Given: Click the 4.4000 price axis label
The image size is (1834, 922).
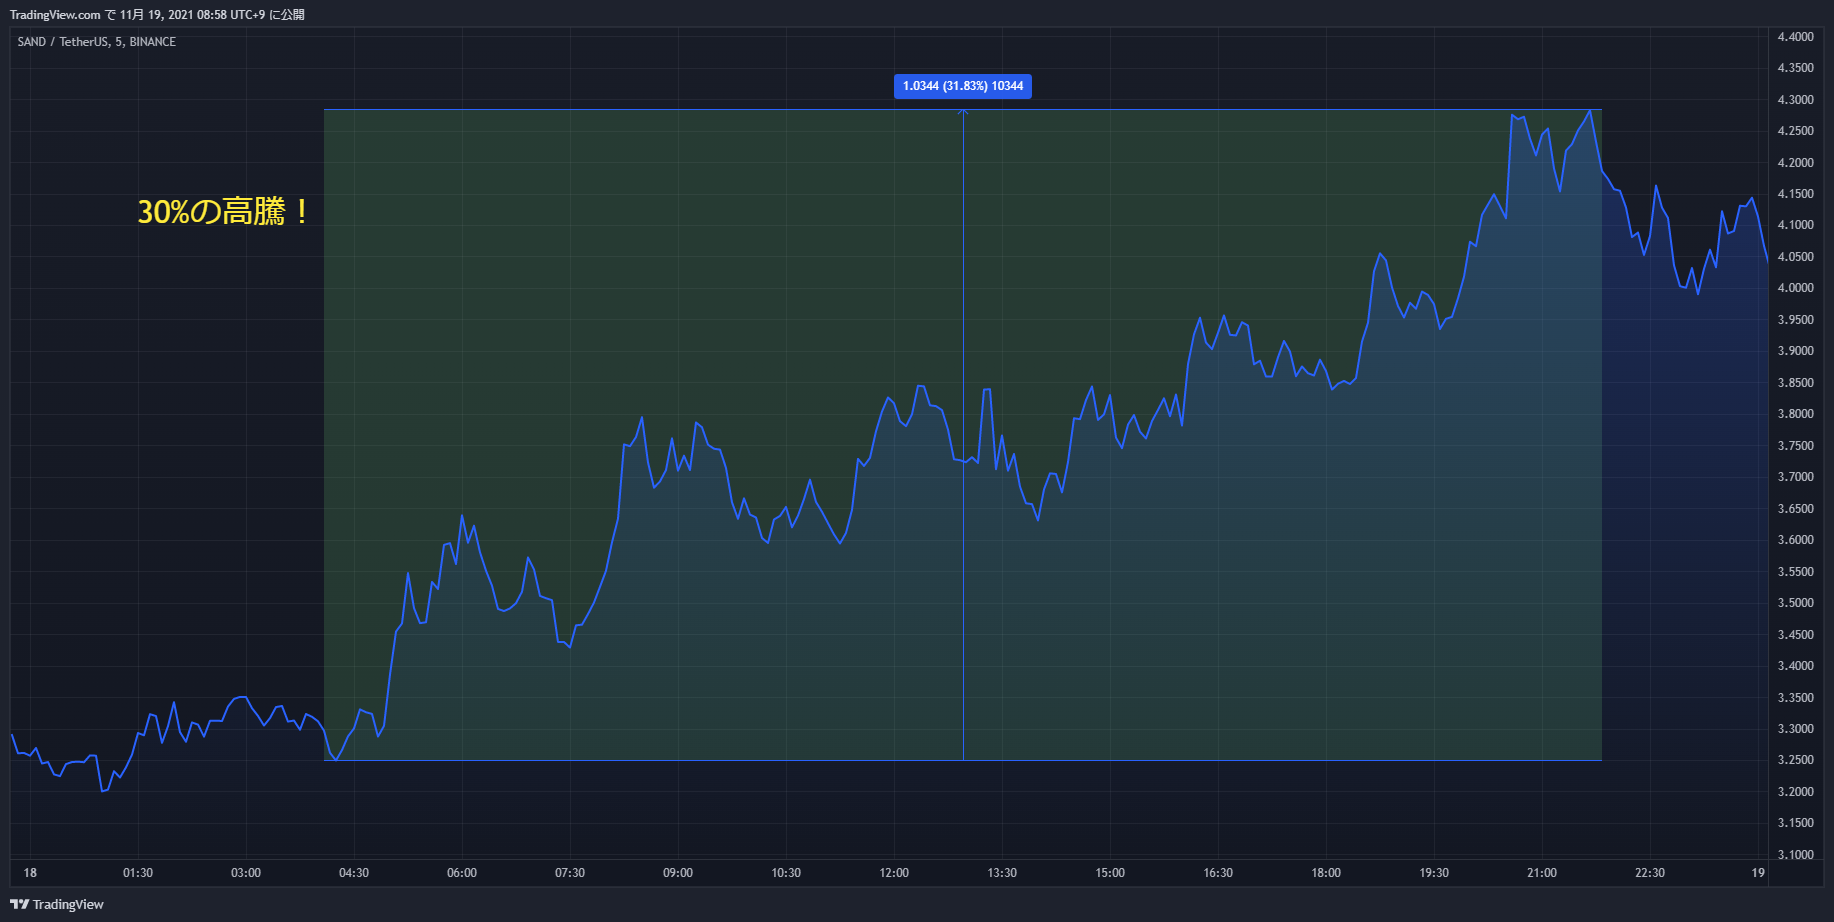Looking at the screenshot, I should [1795, 37].
